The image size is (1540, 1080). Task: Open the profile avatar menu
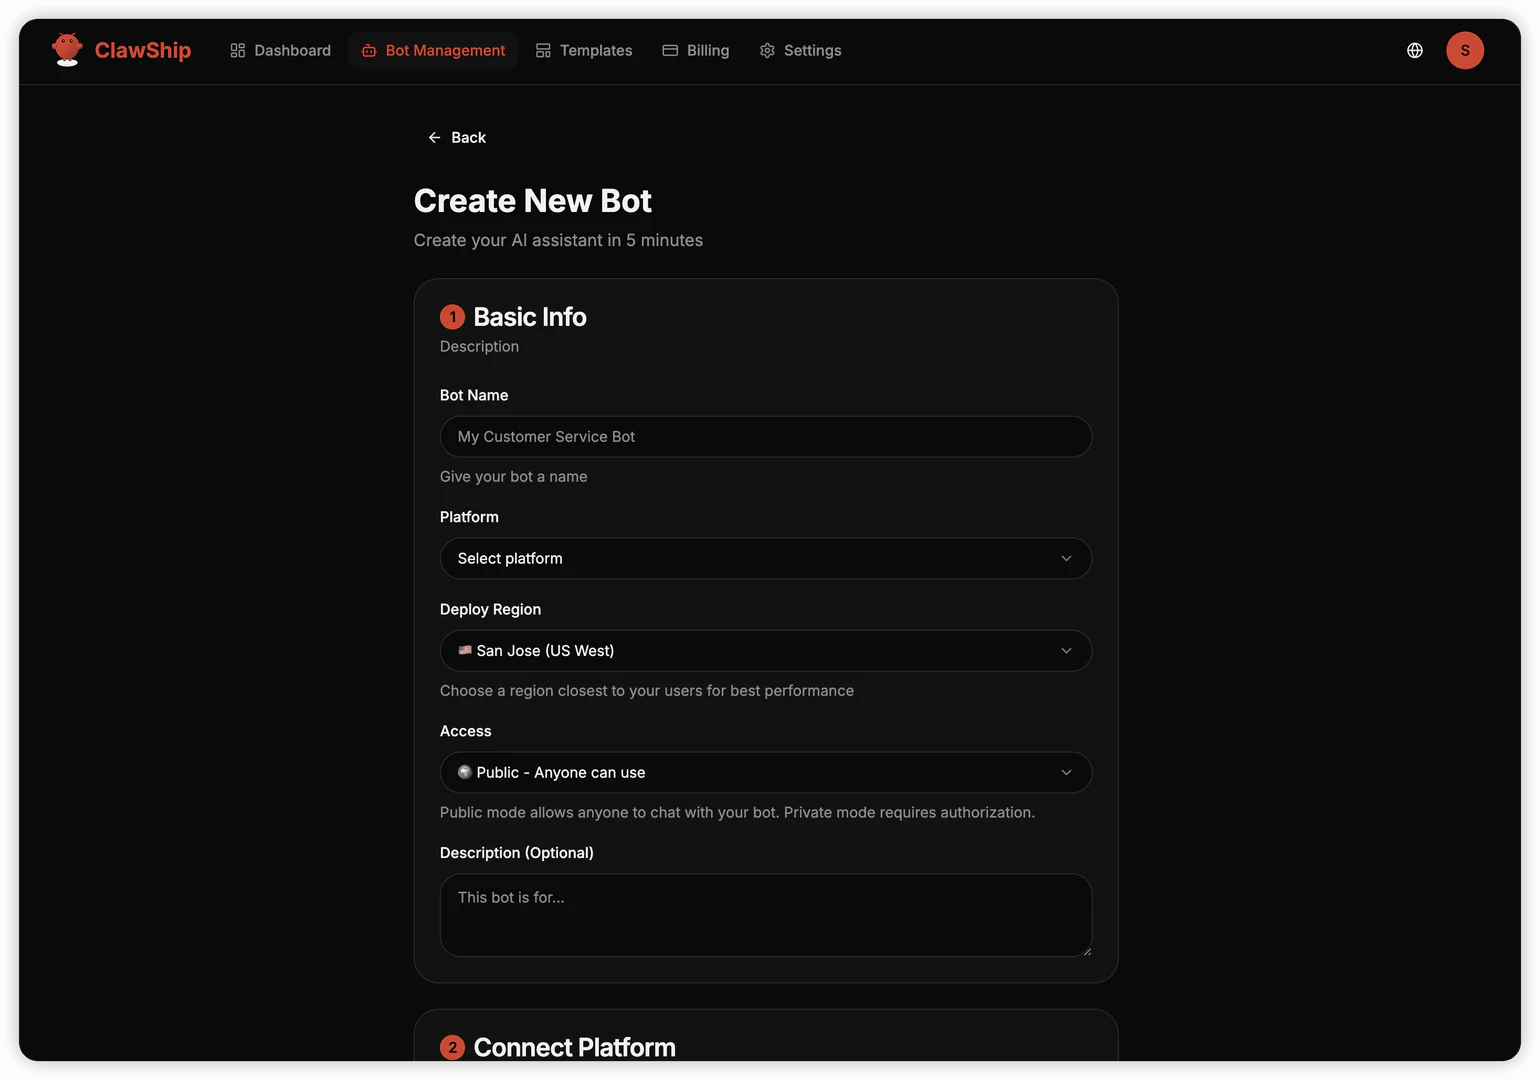(1465, 49)
